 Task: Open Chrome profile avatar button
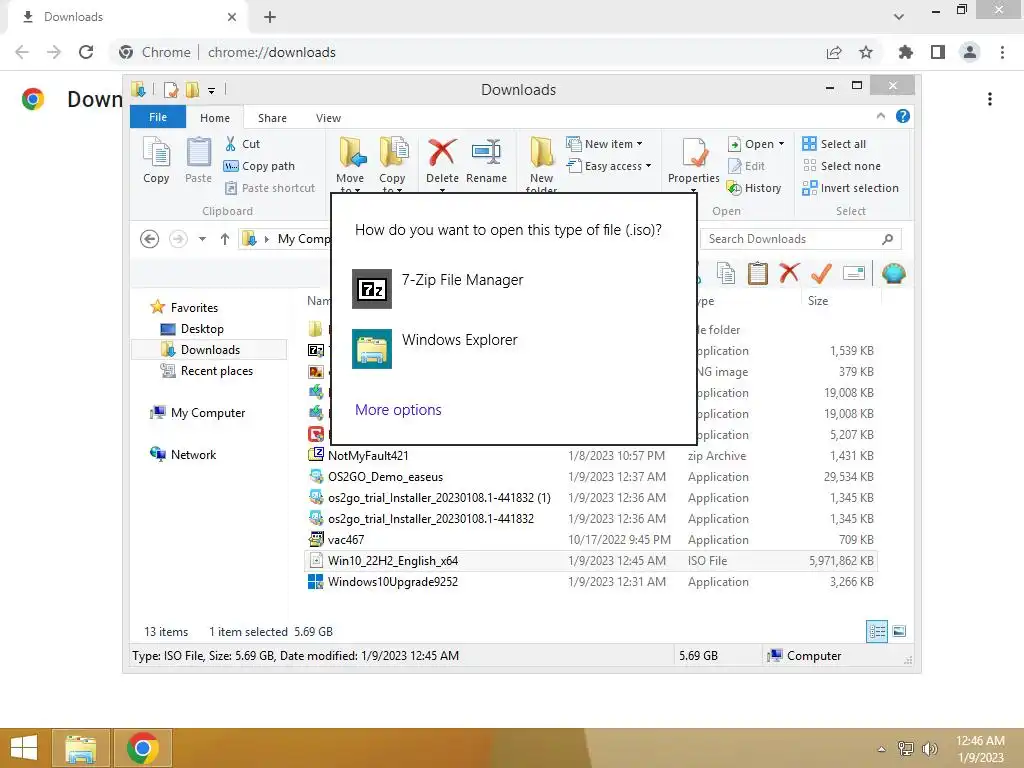pyautogui.click(x=970, y=52)
